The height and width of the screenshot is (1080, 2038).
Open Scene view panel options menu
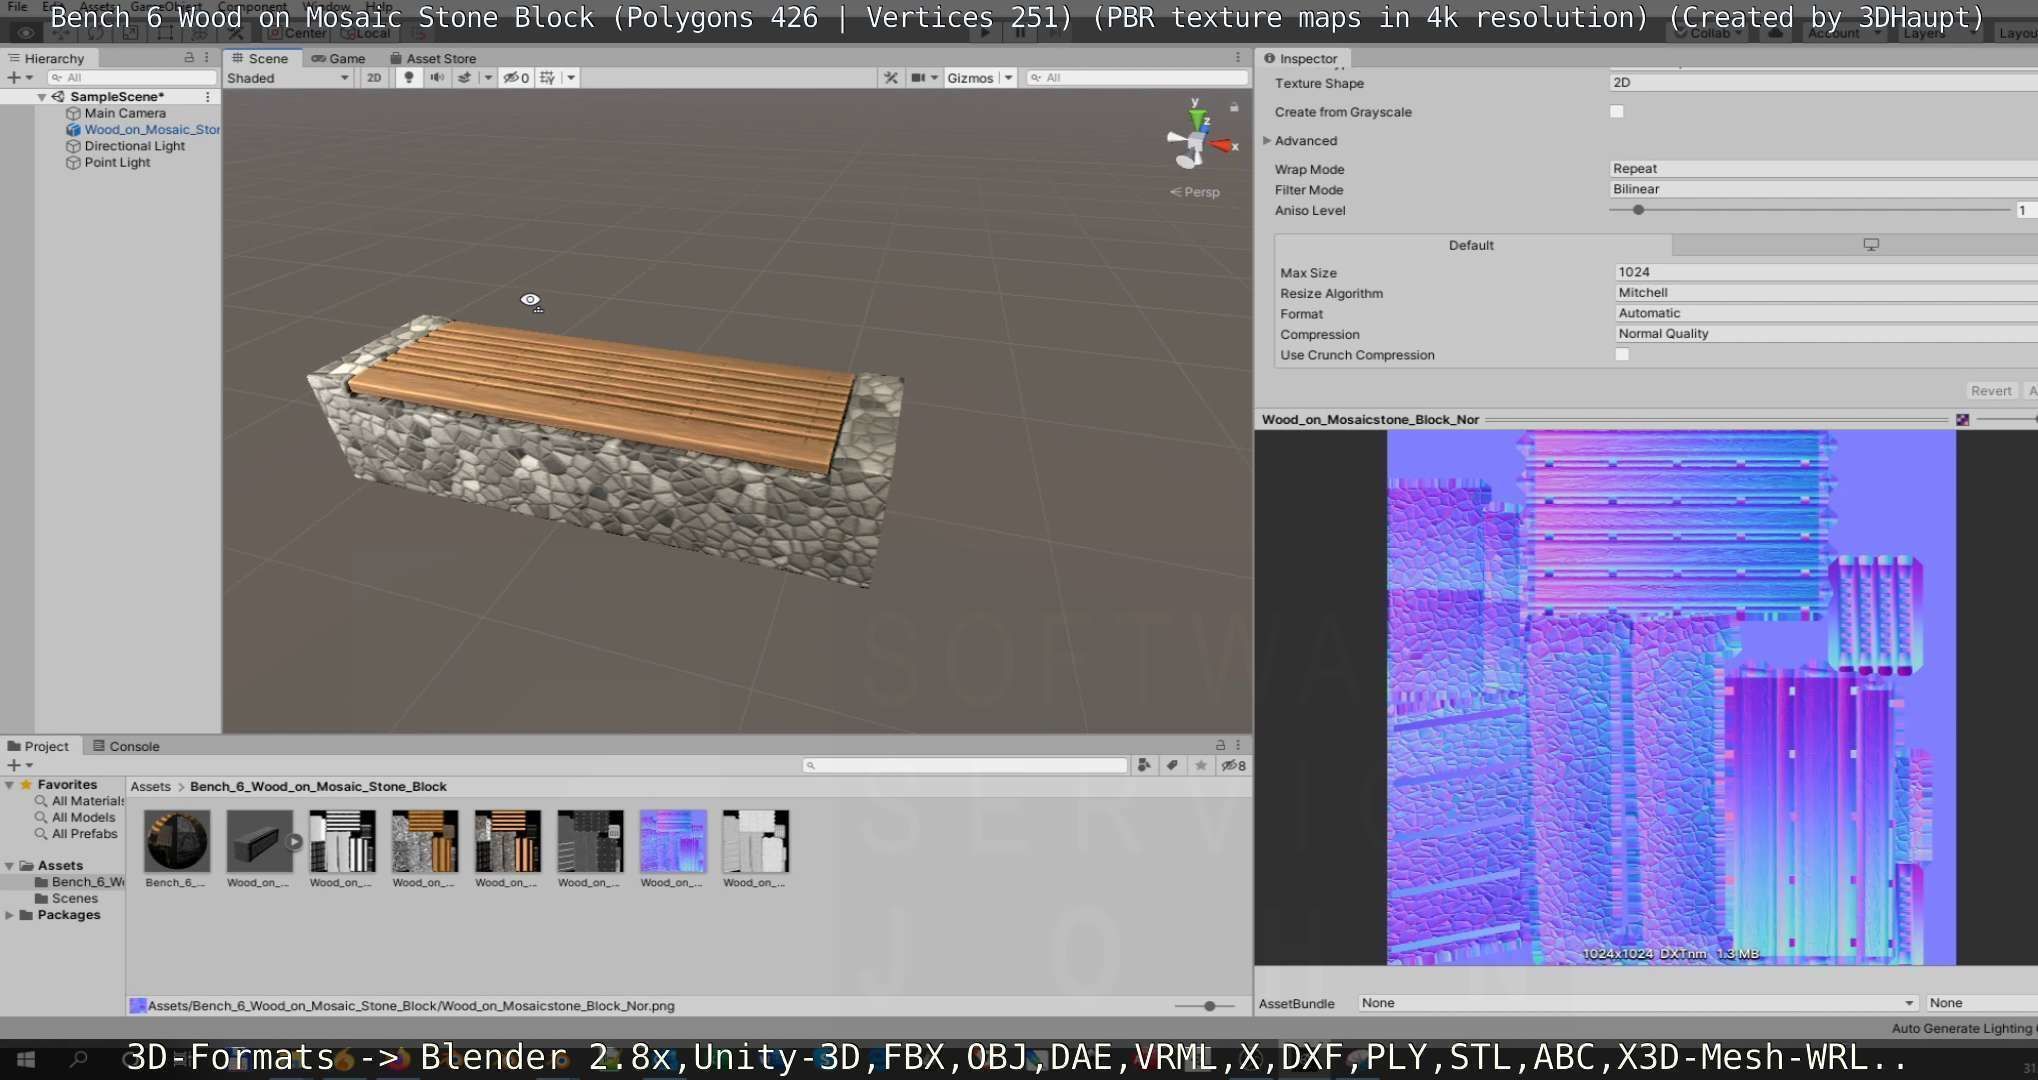(x=1238, y=58)
